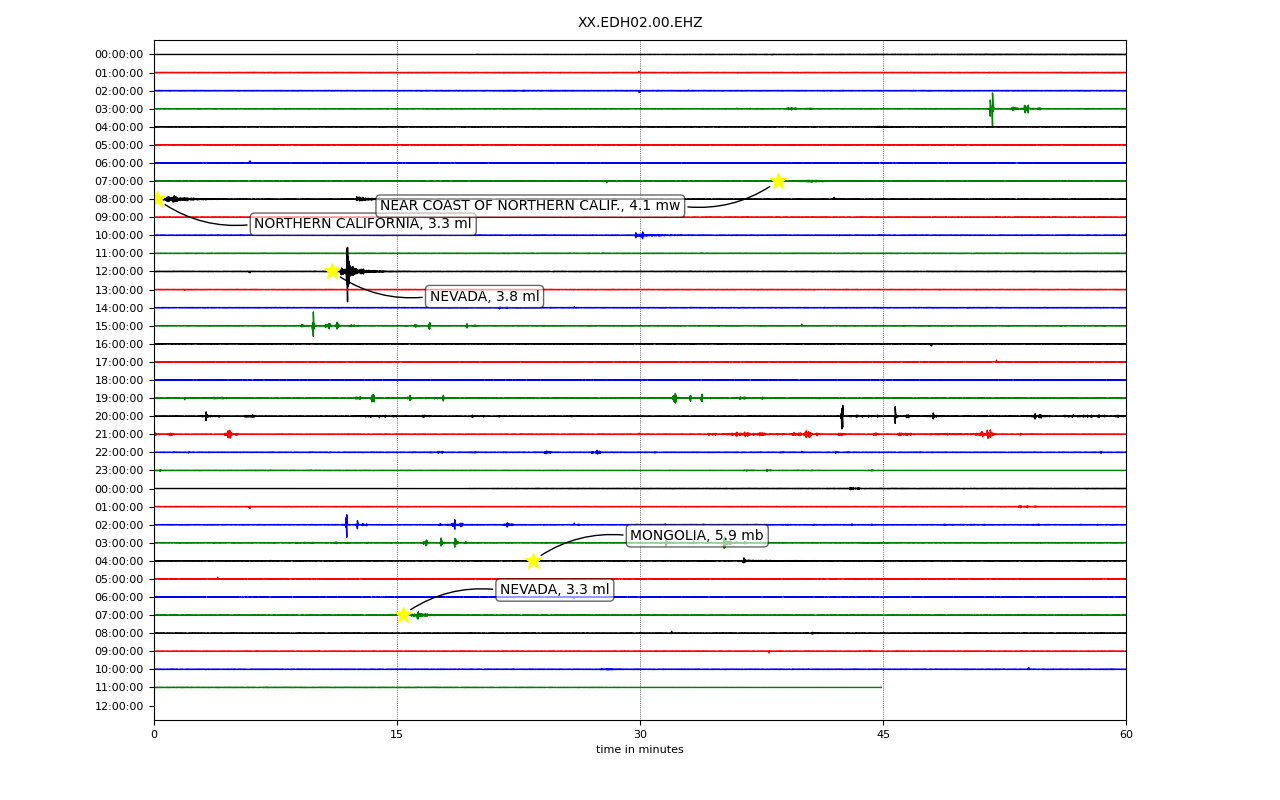This screenshot has width=1280, height=800.
Task: Click the 15 tick label on time axis
Action: [x=397, y=735]
